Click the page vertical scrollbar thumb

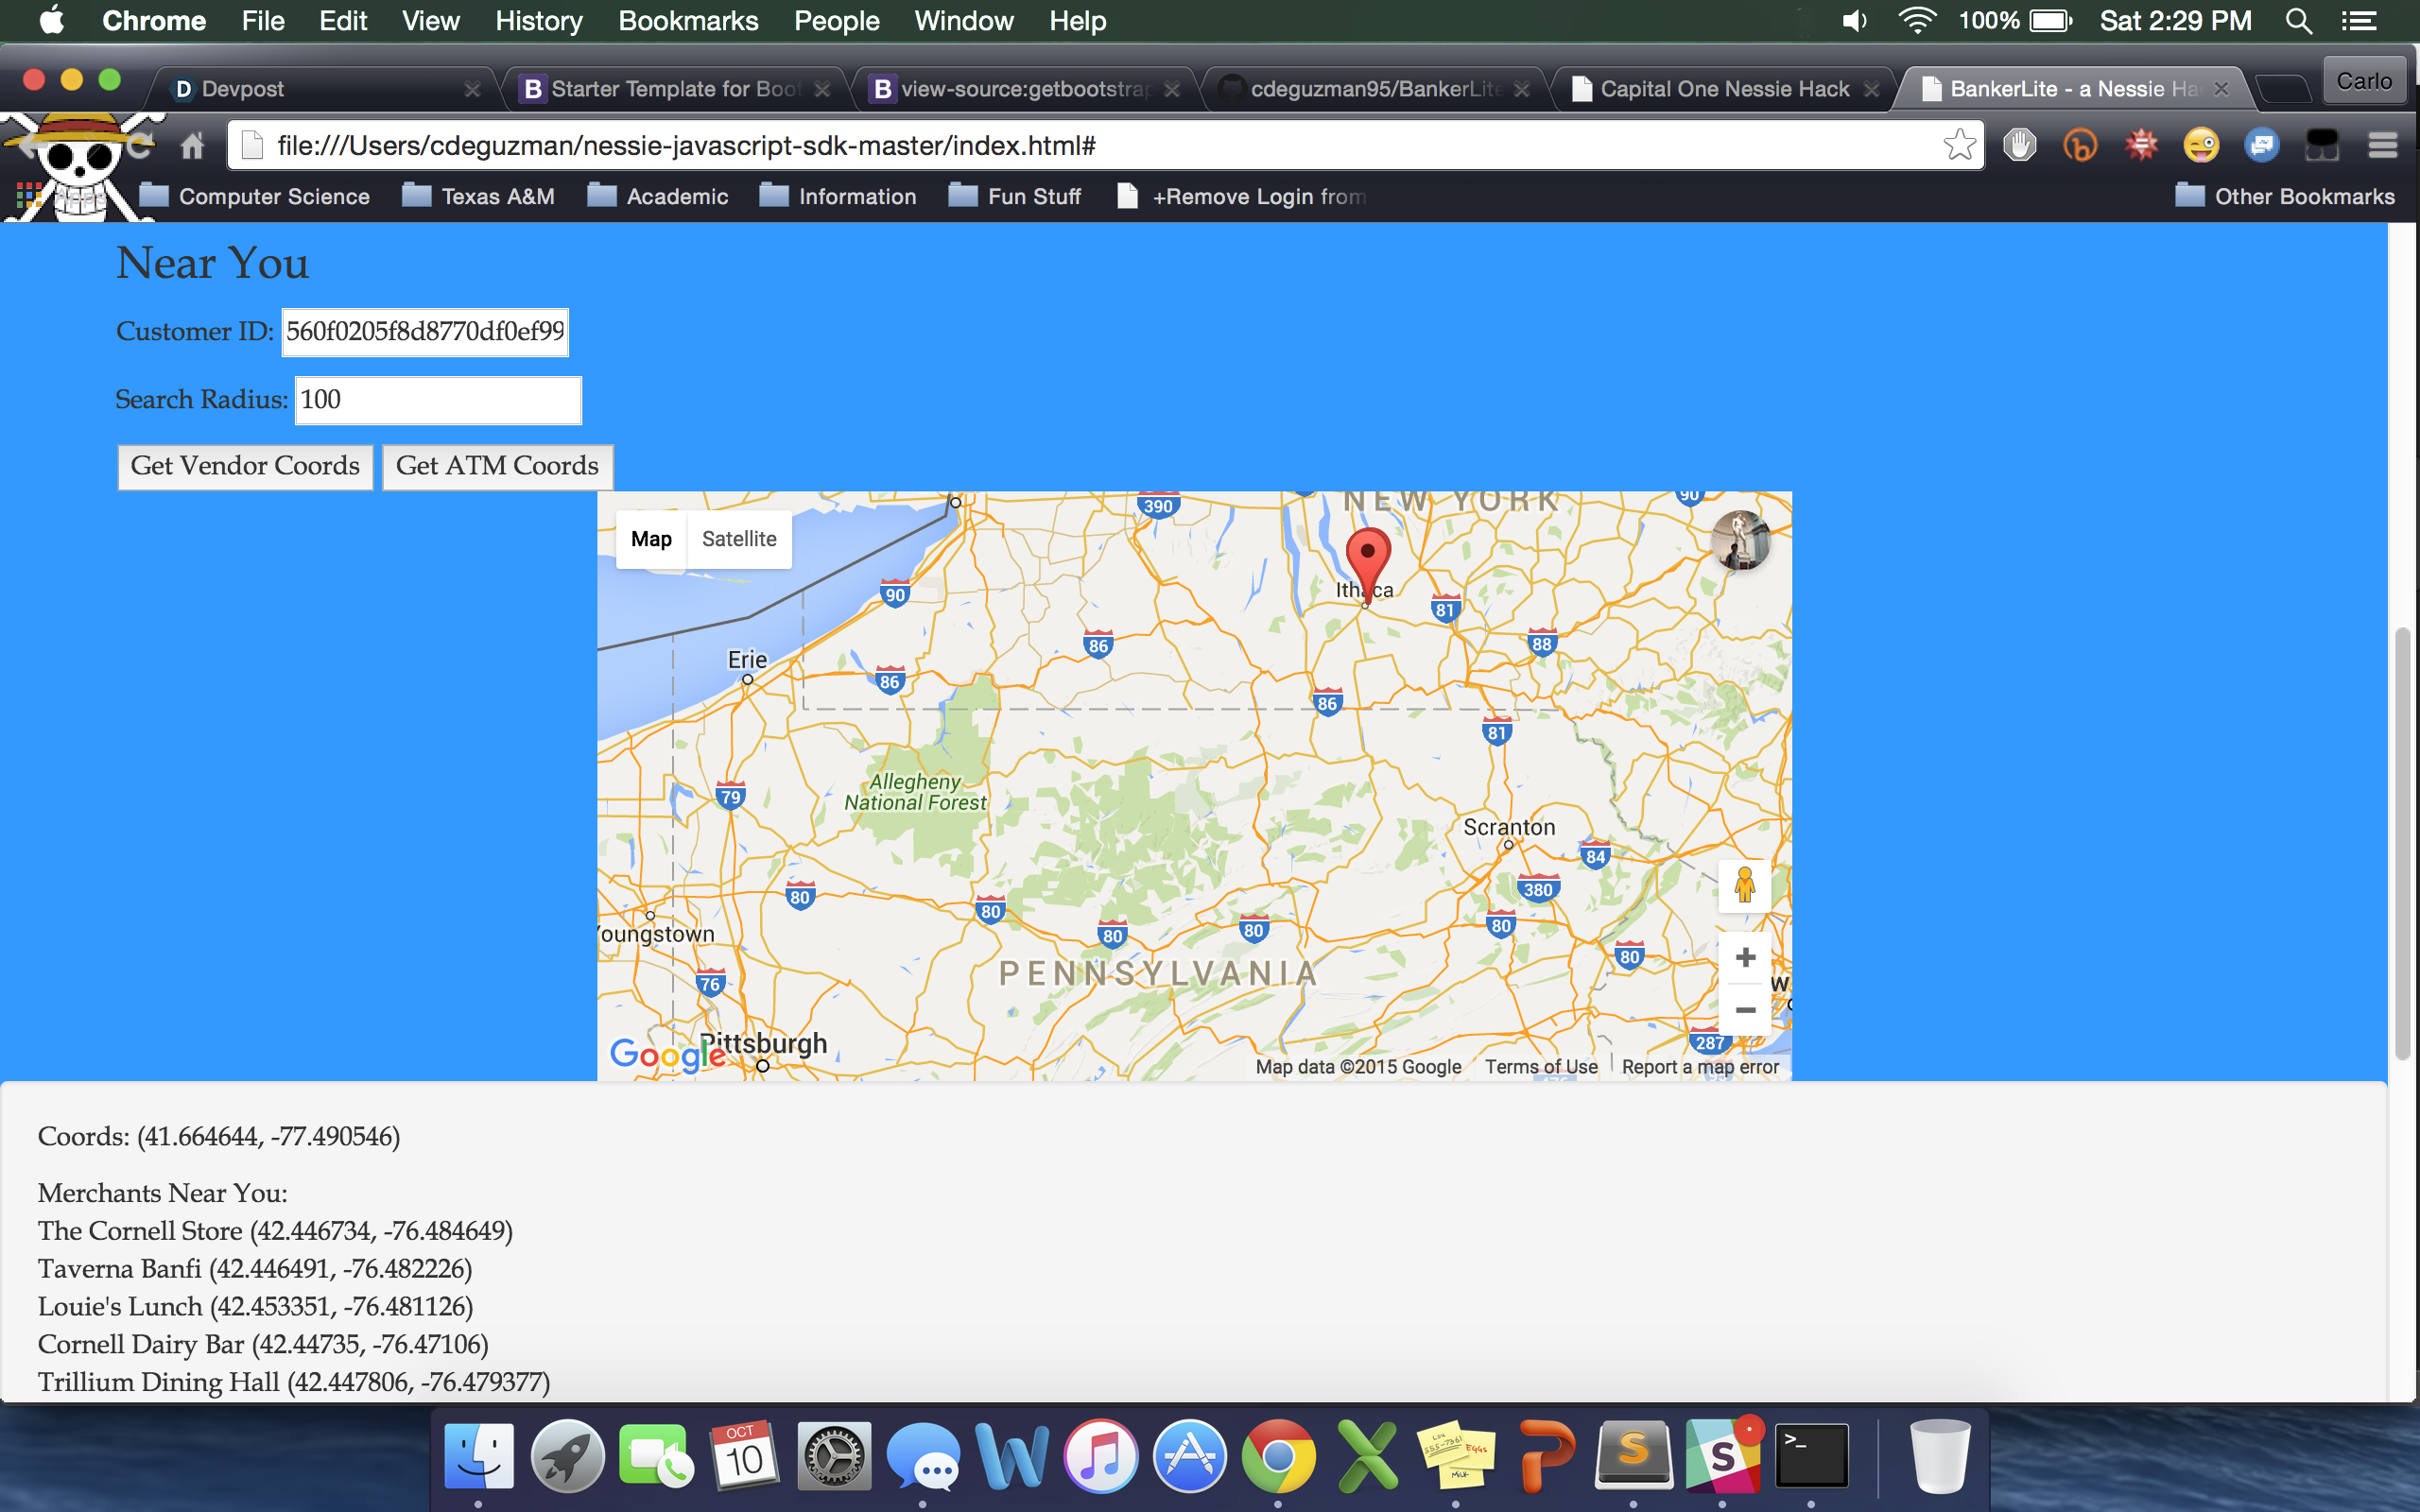(x=2402, y=842)
